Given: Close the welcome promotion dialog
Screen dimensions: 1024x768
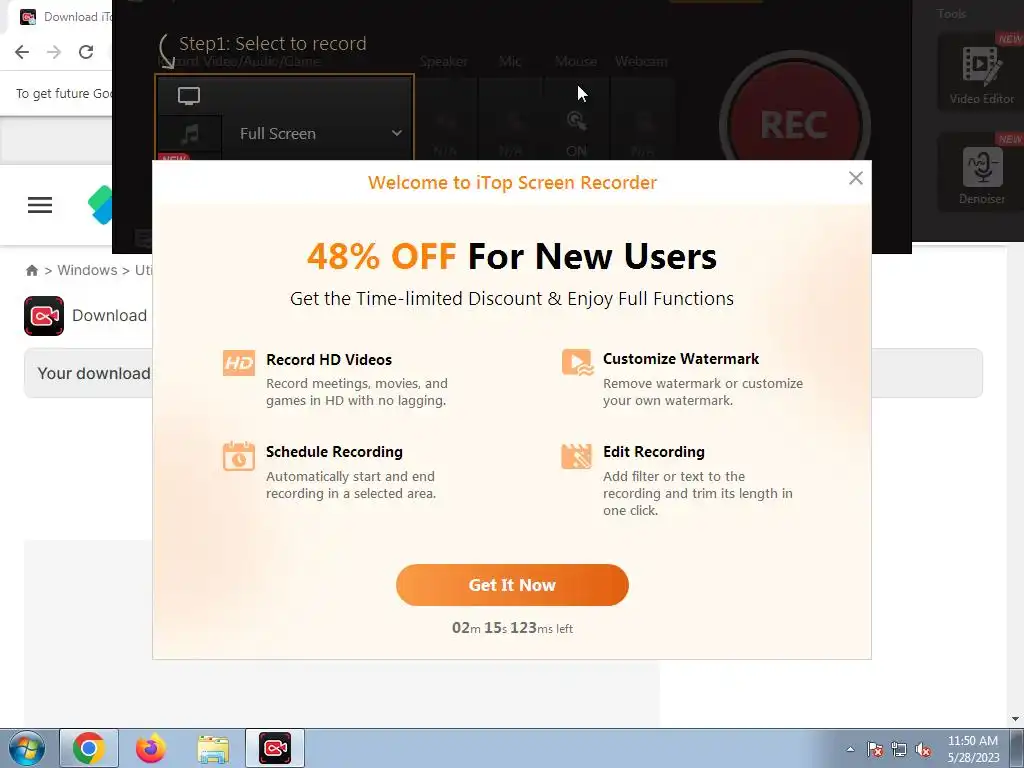Looking at the screenshot, I should [x=856, y=178].
